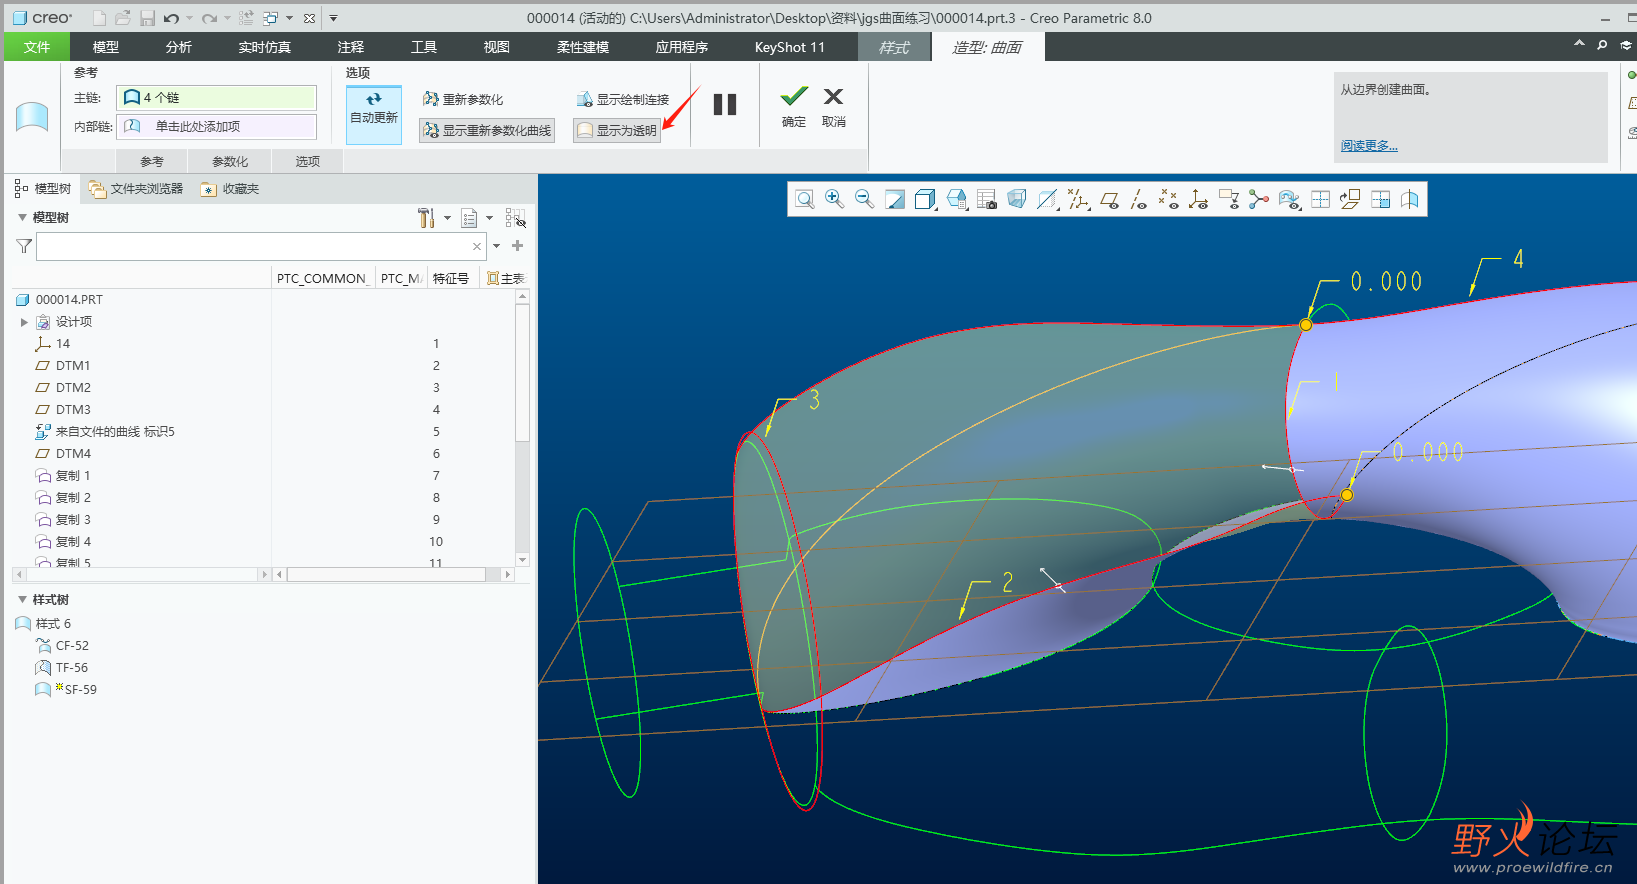Cancel with the 取消 X button
This screenshot has width=1637, height=884.
[834, 107]
